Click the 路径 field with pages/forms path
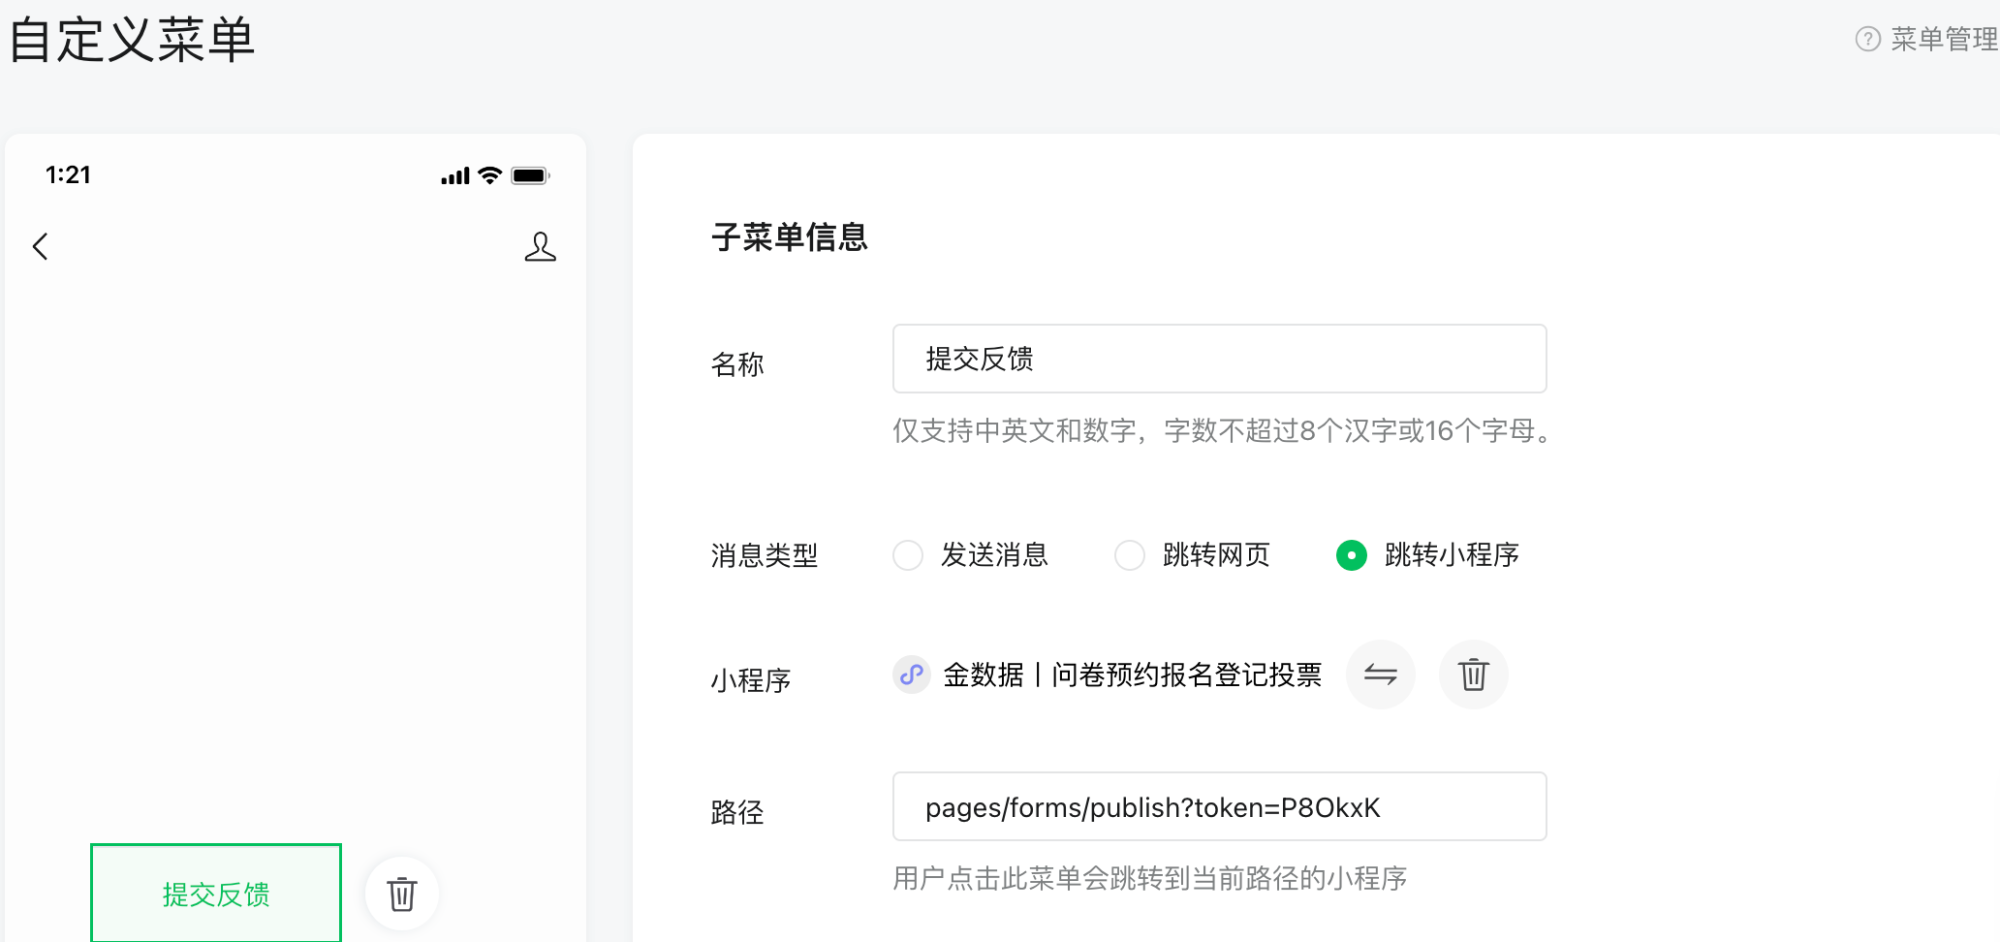 [x=1219, y=807]
